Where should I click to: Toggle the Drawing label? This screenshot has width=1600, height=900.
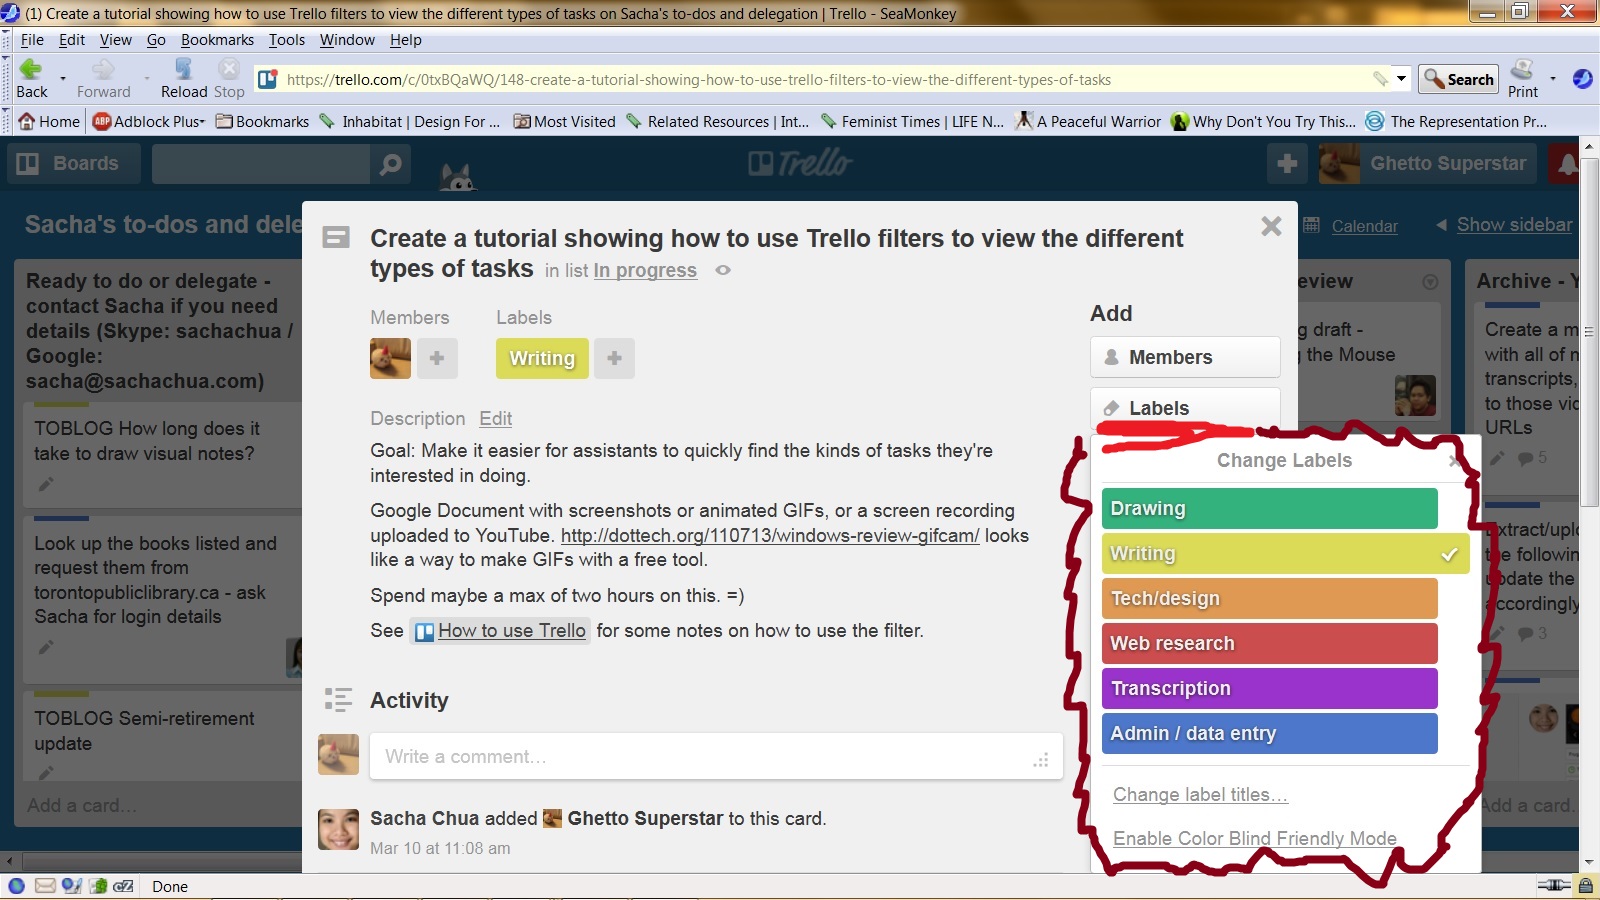point(1269,508)
